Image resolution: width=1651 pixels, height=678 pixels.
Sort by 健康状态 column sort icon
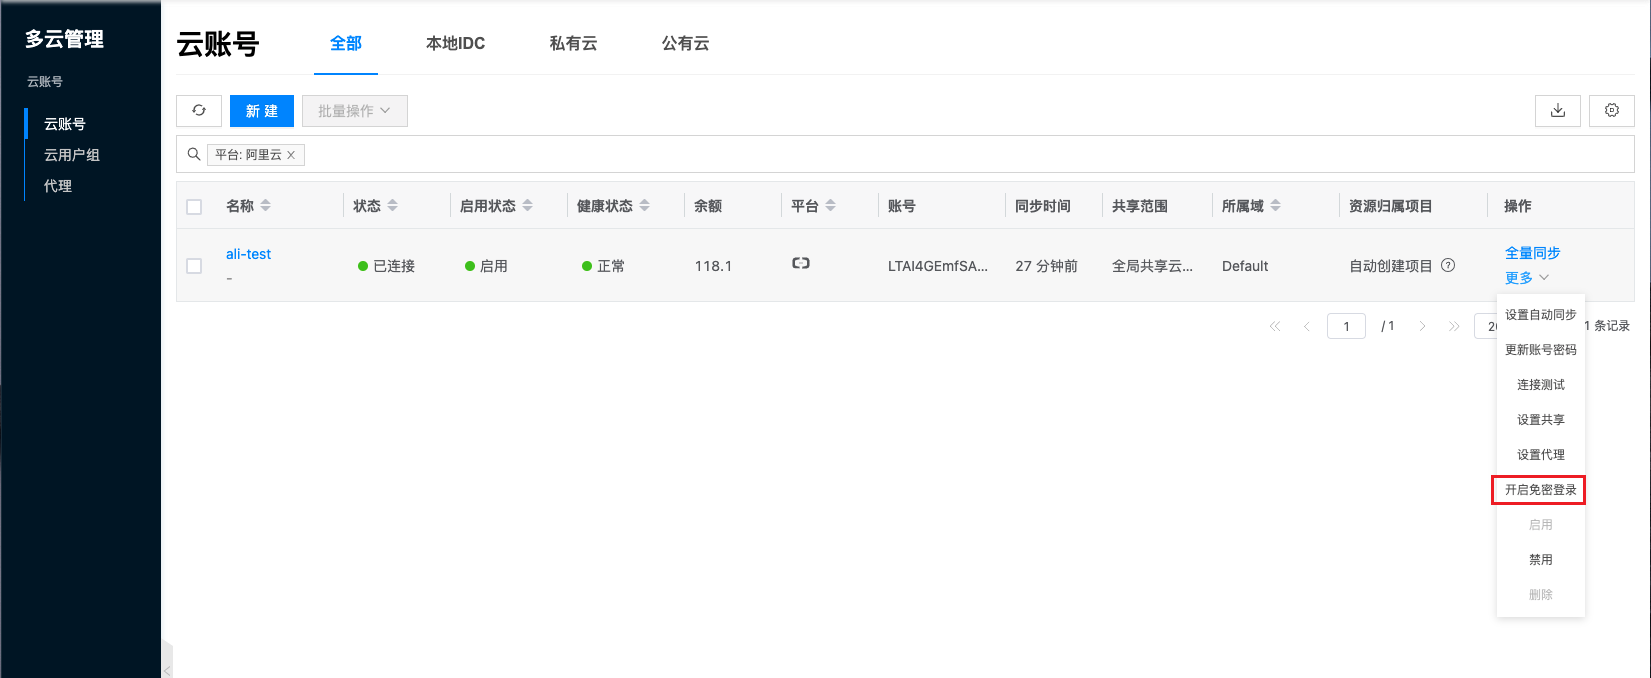[x=645, y=206]
